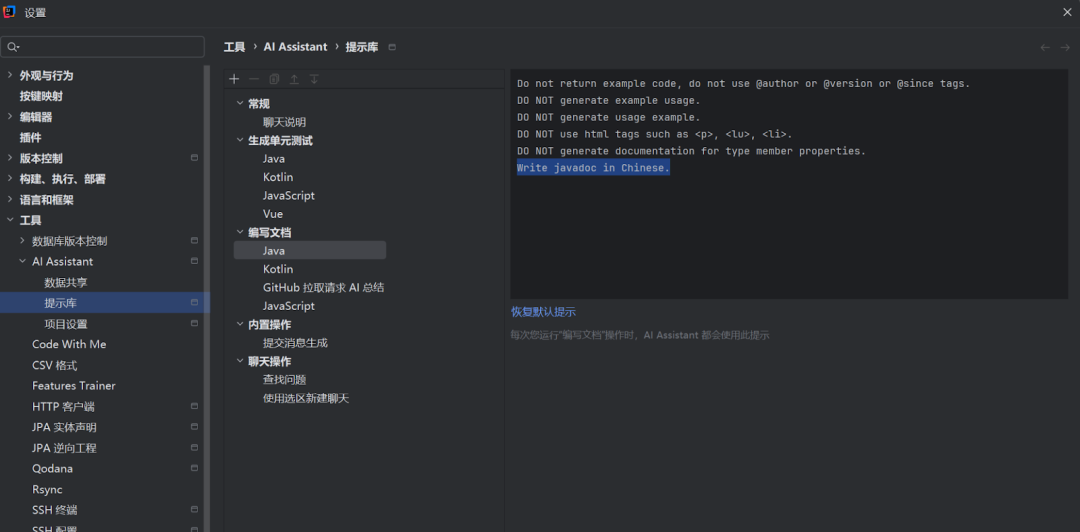Click the project icon next to SSH 终端

pyautogui.click(x=194, y=509)
